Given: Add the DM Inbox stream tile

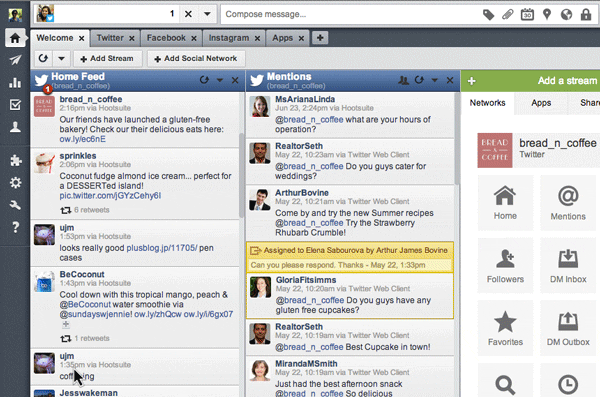Looking at the screenshot, I should [568, 266].
